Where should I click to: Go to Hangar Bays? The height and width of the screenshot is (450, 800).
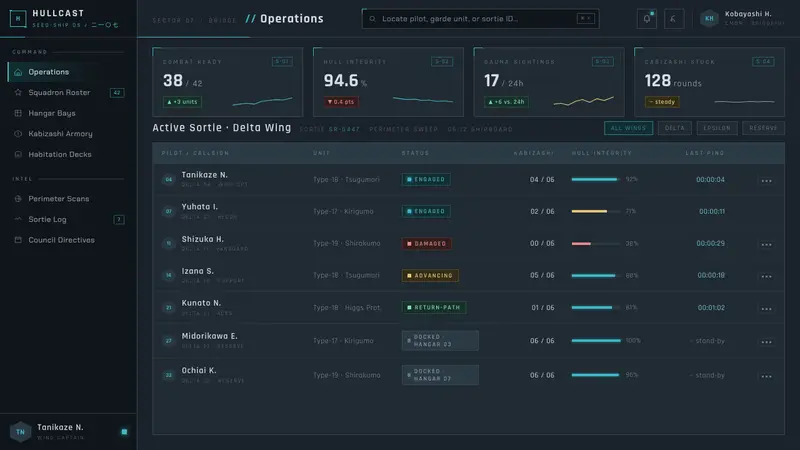(x=68, y=113)
